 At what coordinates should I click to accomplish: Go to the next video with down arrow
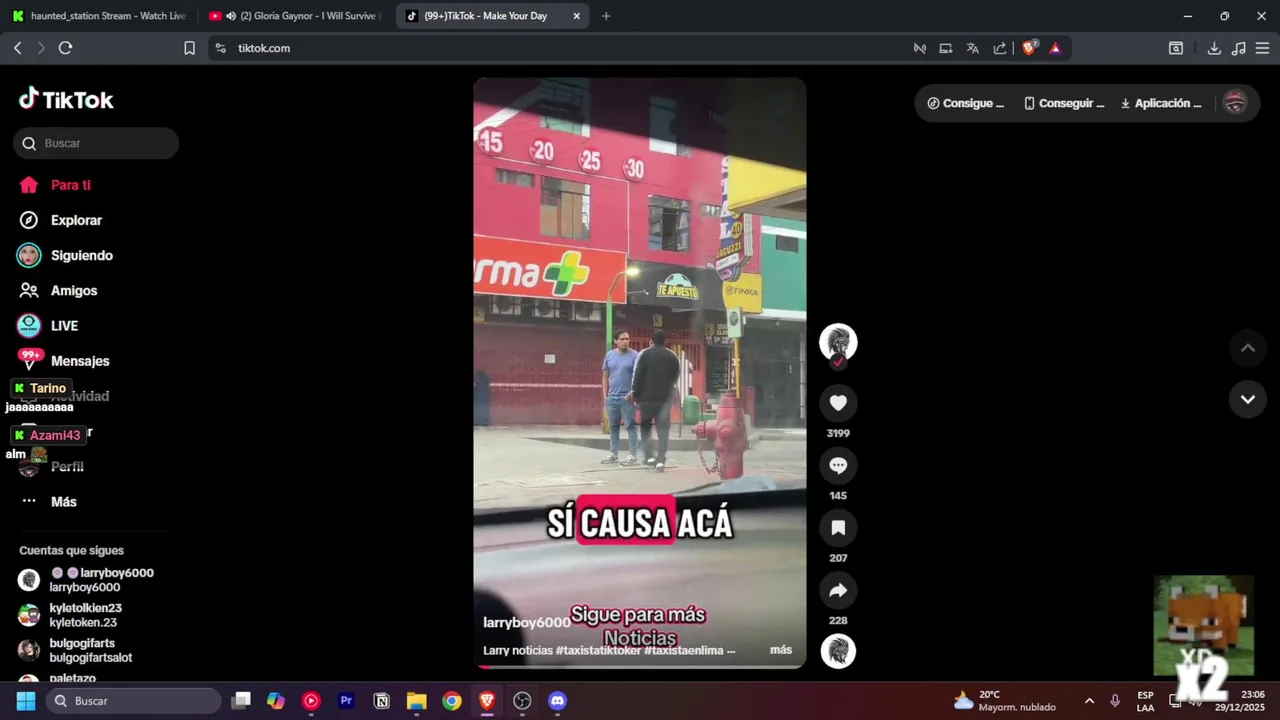tap(1247, 399)
